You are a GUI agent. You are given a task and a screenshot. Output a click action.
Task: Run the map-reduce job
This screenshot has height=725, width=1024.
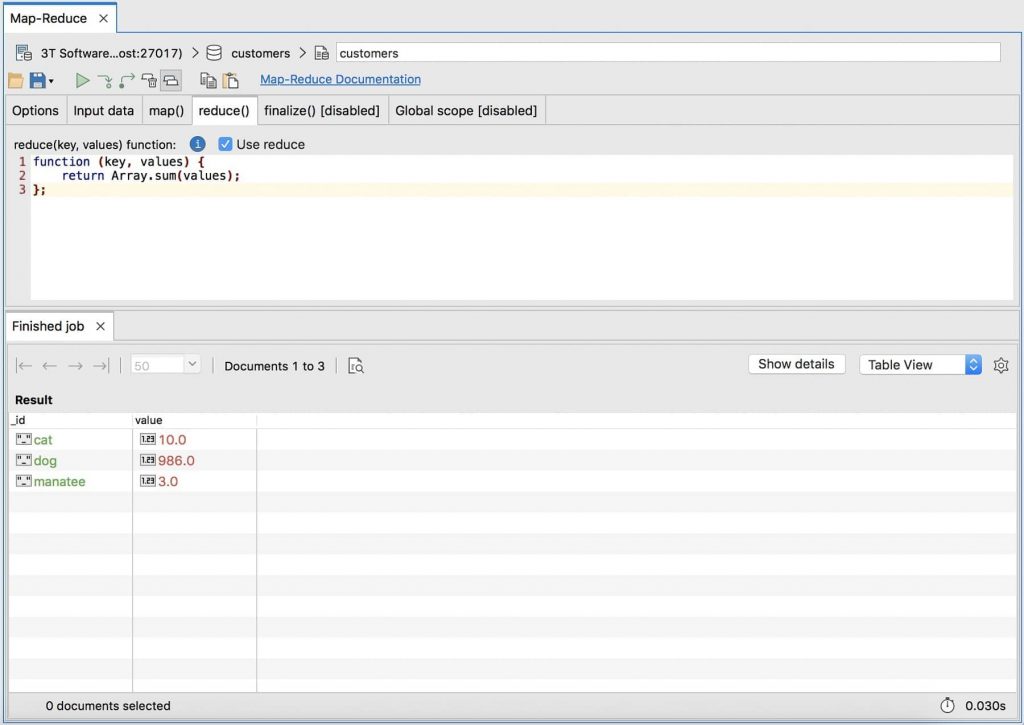(83, 80)
